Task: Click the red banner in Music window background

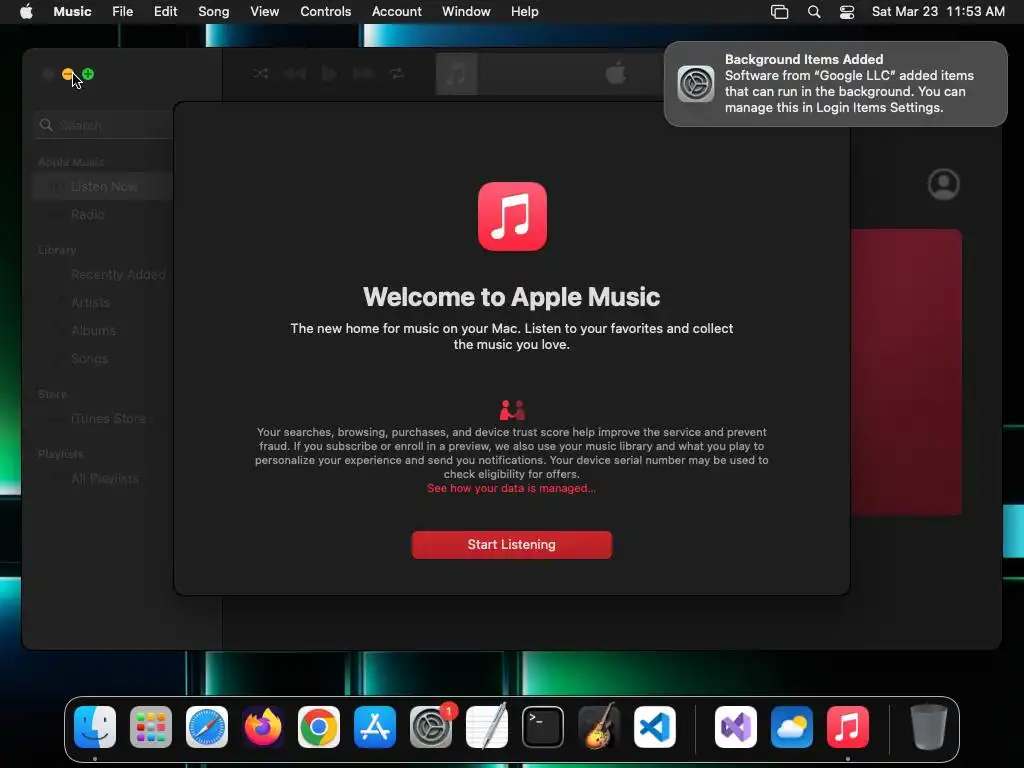Action: 906,372
